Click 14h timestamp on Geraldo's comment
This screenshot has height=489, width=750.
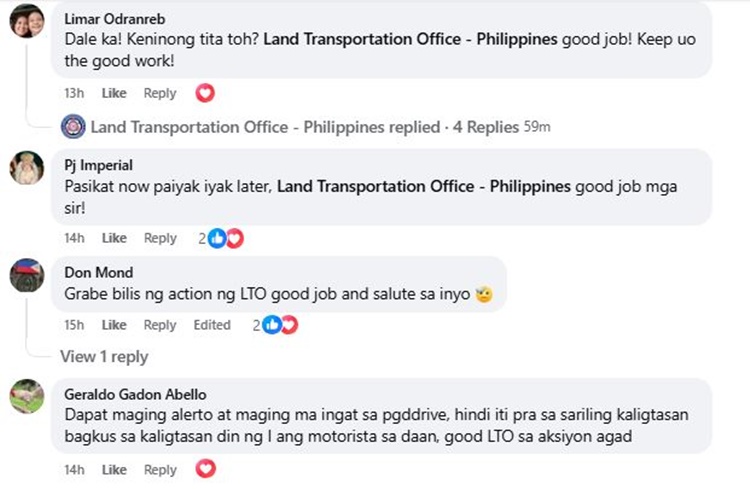click(74, 469)
